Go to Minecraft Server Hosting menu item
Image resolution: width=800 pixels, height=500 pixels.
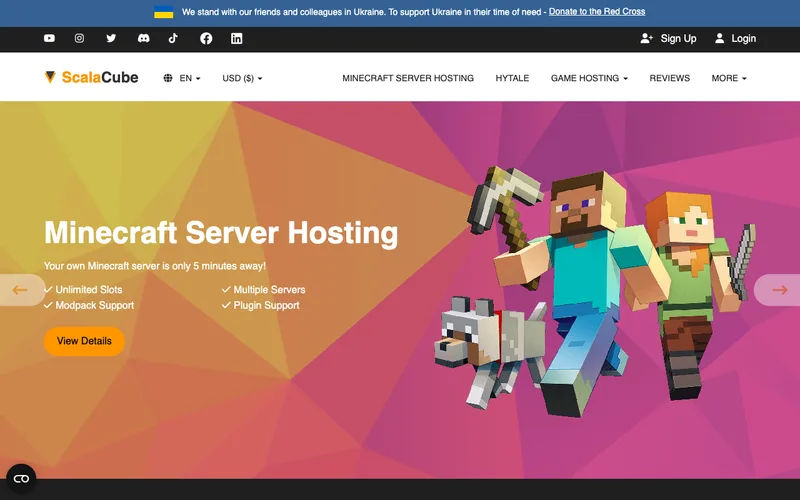pos(408,78)
